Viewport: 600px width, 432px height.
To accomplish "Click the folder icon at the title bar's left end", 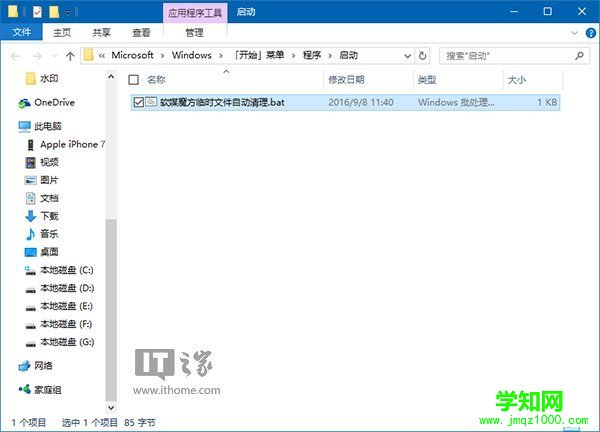I will [13, 12].
